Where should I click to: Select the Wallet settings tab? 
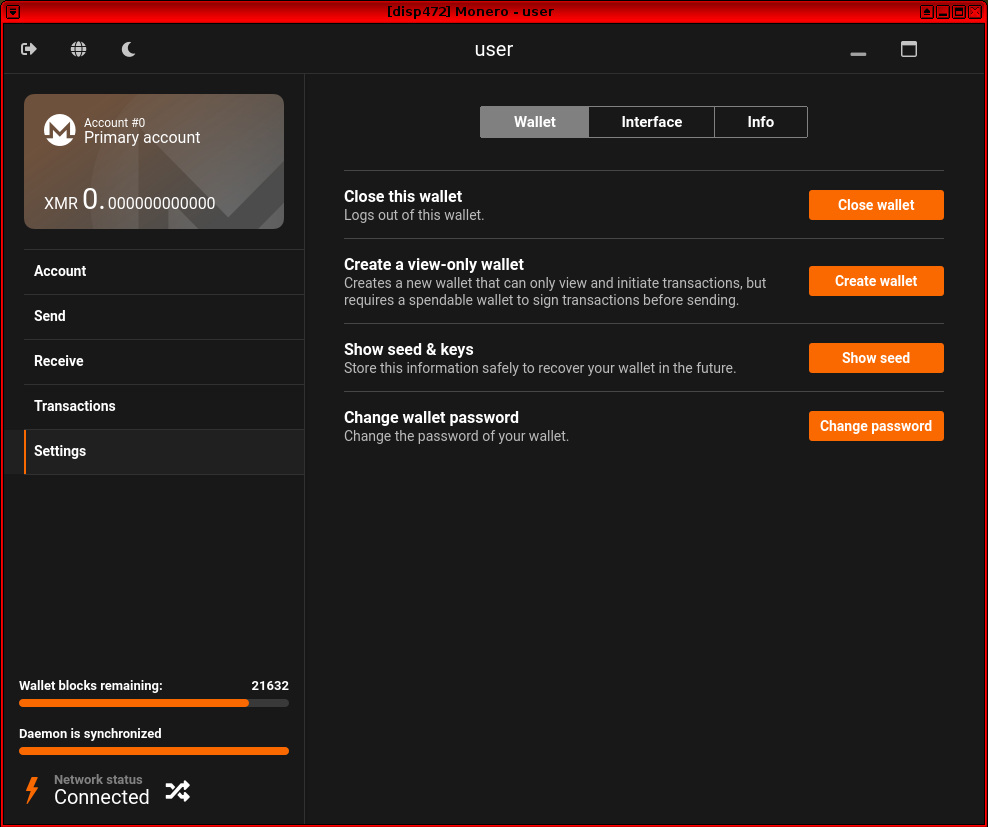point(534,122)
